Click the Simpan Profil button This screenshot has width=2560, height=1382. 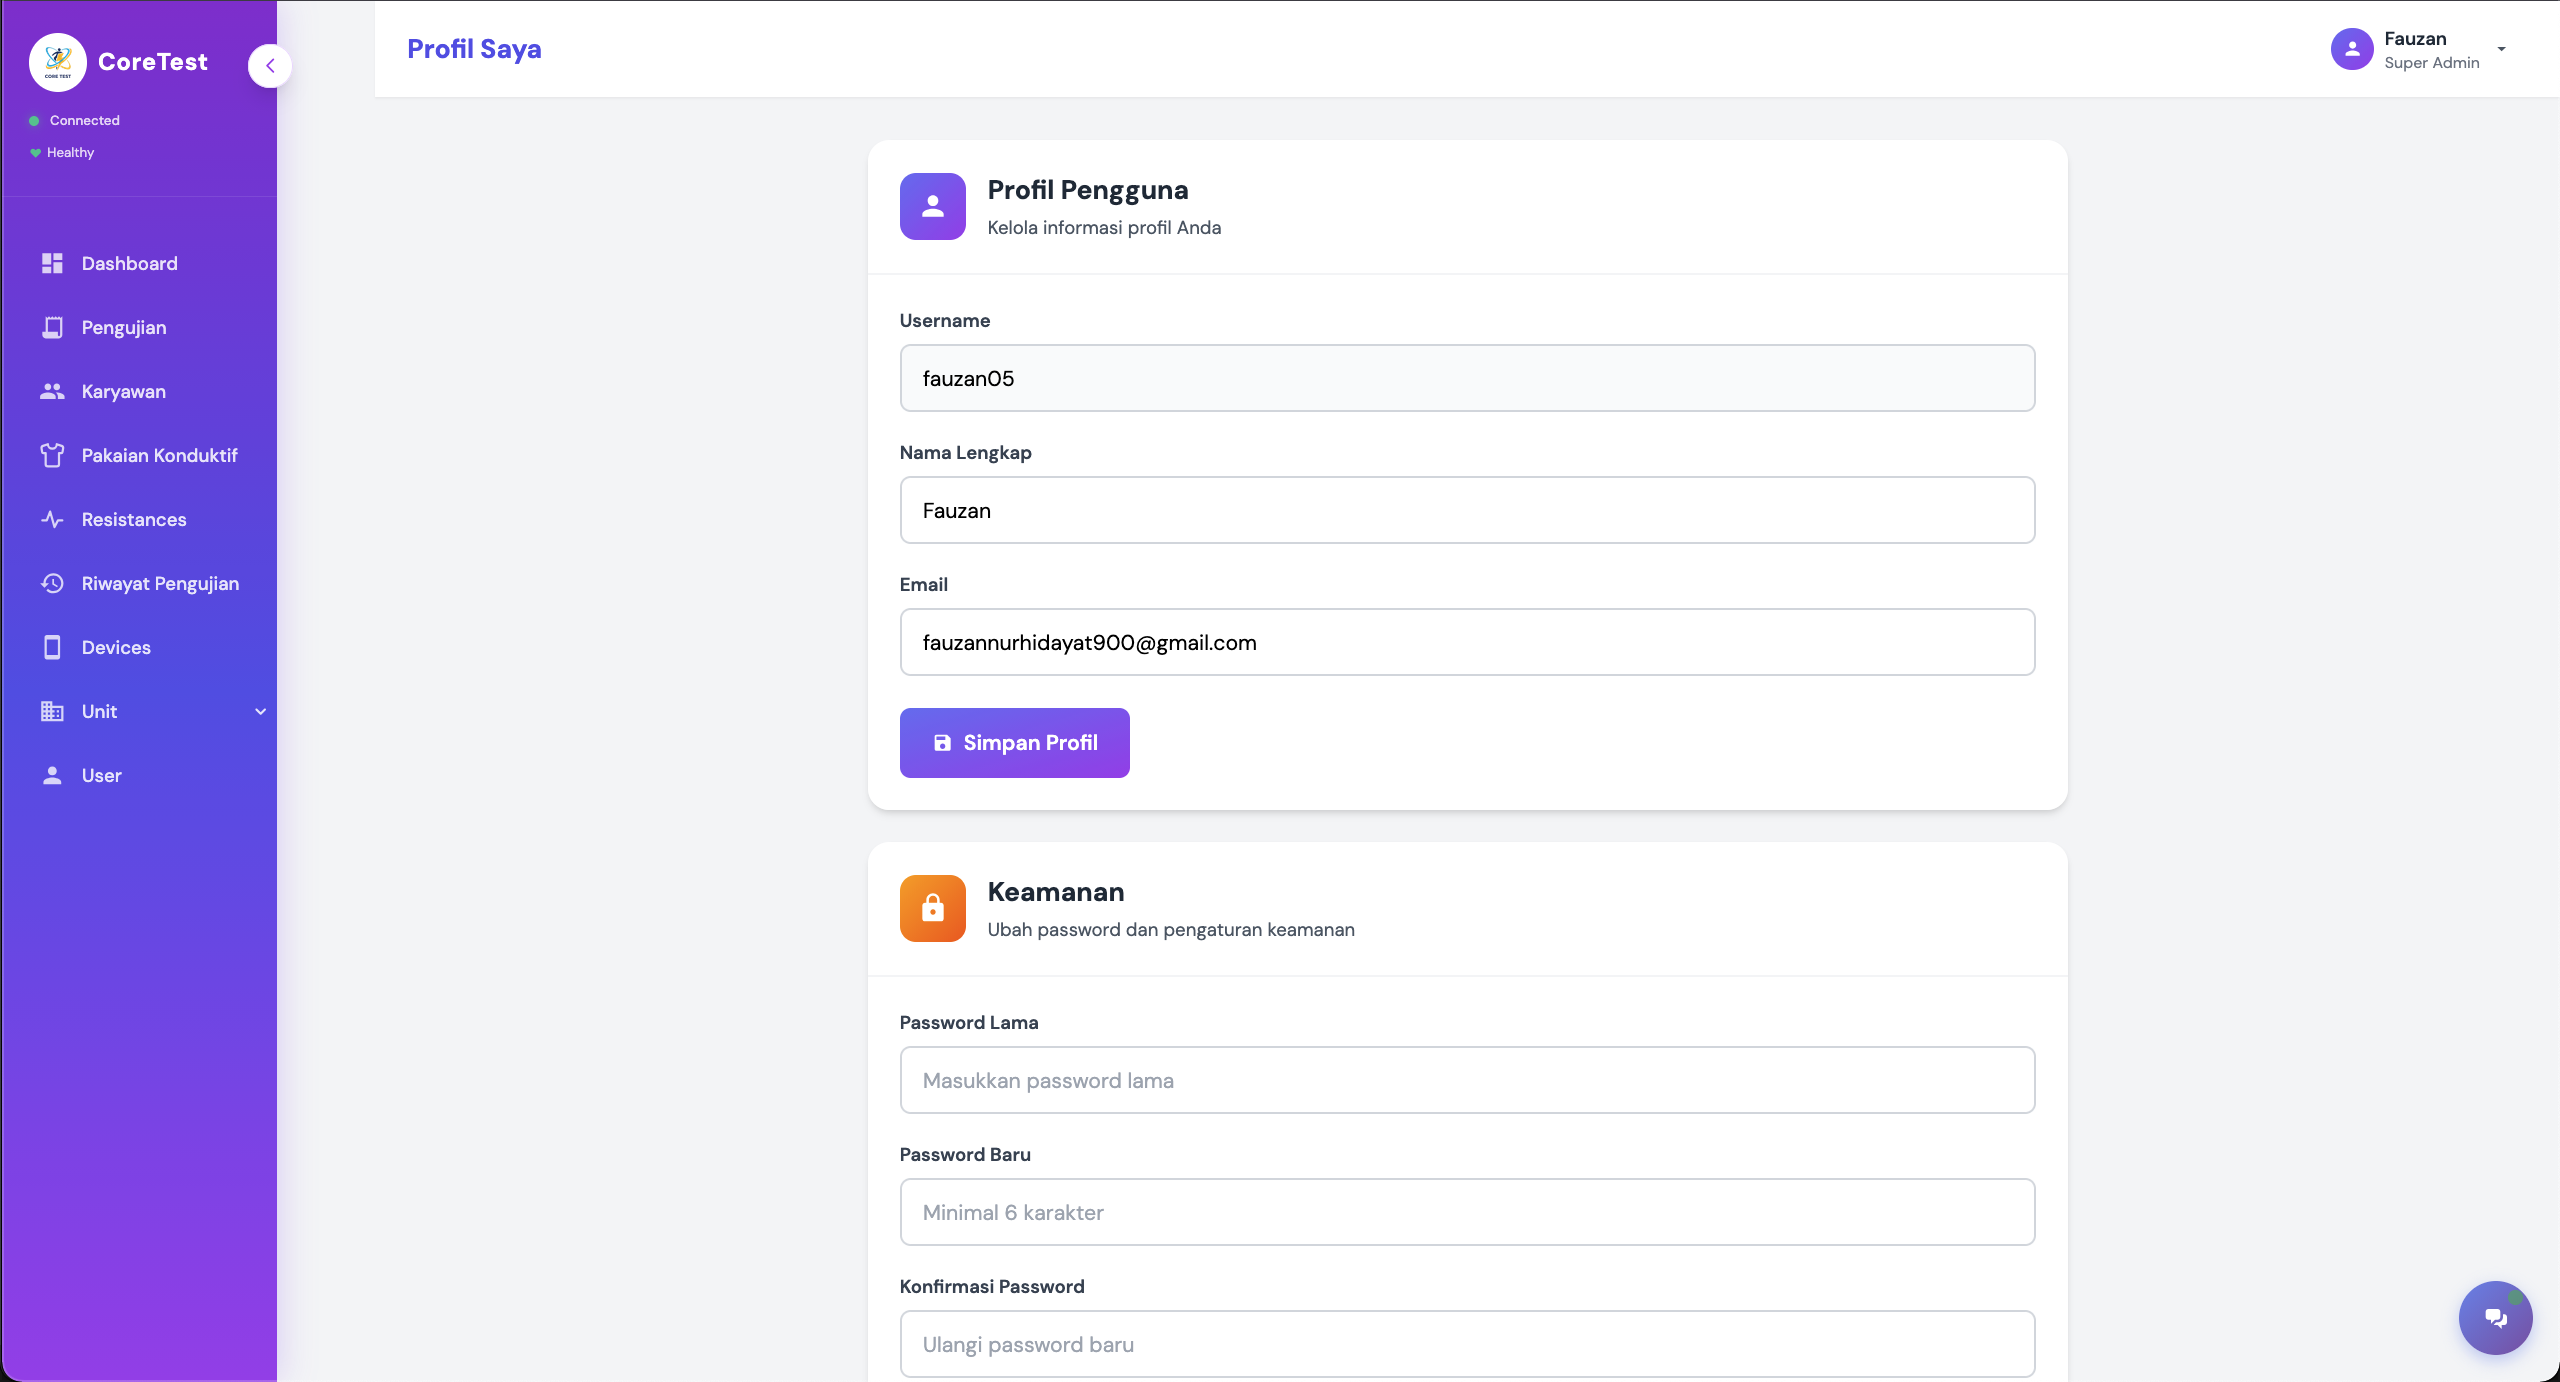(1014, 742)
